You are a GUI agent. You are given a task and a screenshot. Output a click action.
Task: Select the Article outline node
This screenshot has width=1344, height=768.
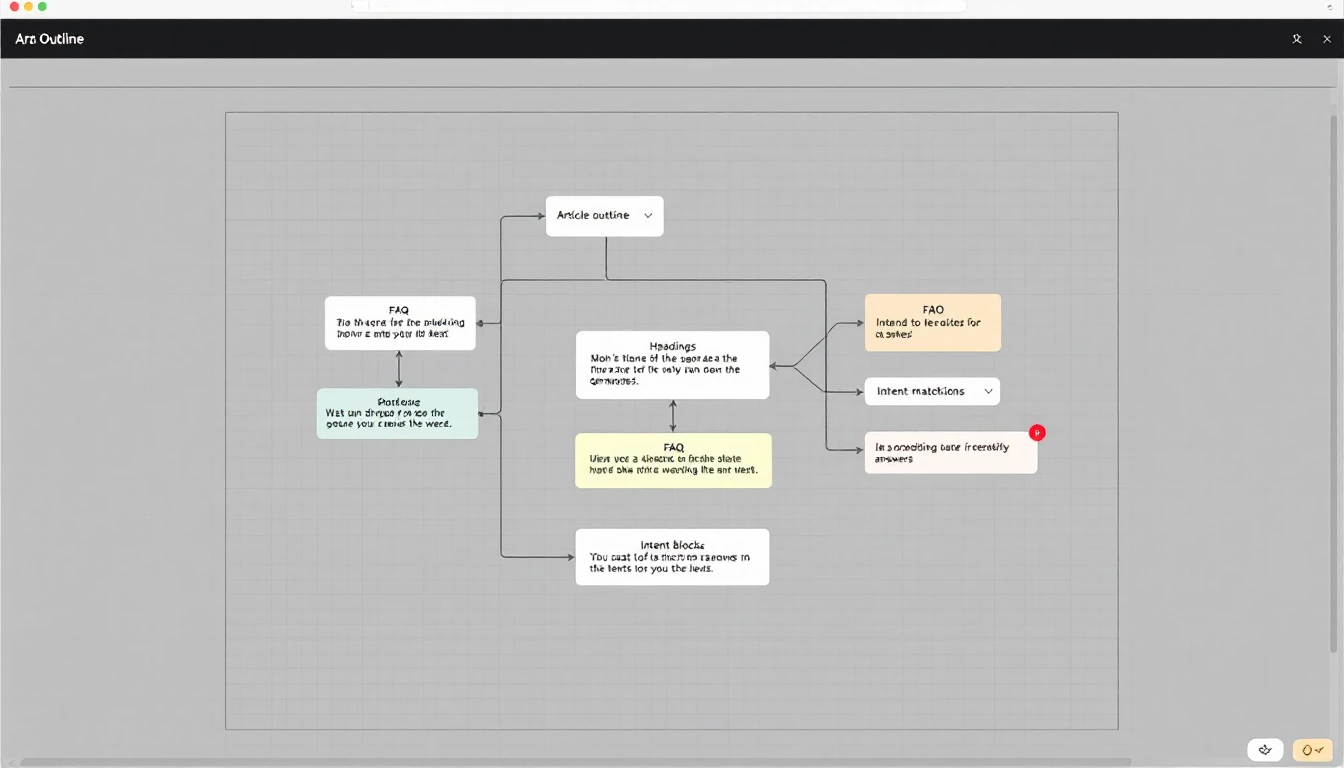point(604,216)
